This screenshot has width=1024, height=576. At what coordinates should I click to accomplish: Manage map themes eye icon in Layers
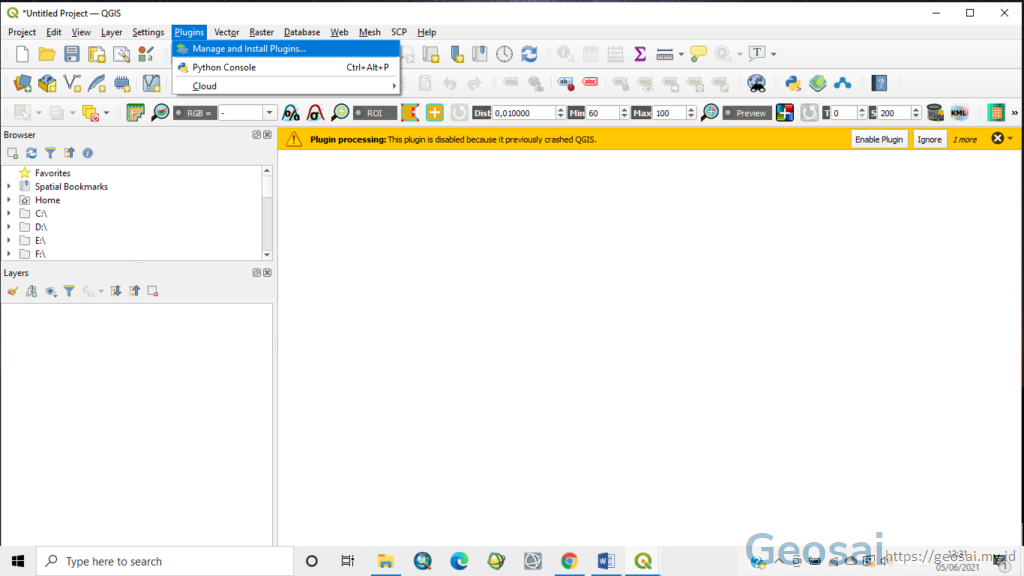point(50,291)
